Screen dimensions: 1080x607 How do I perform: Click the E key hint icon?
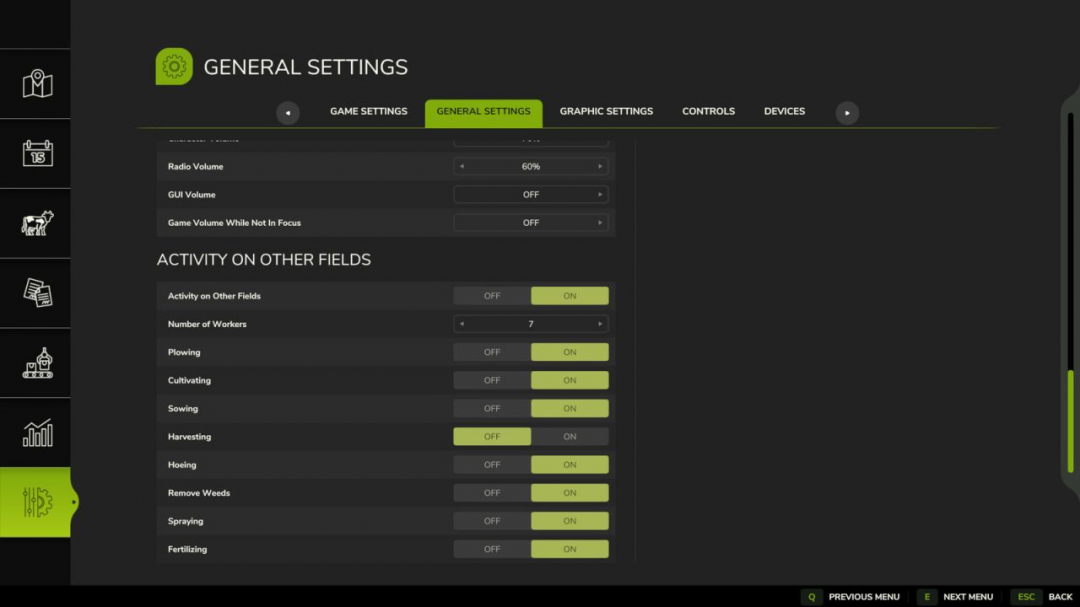926,597
